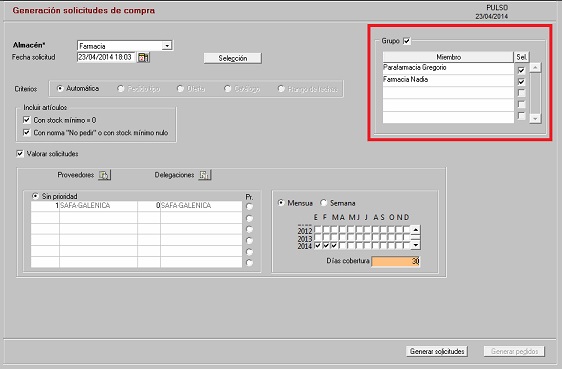The height and width of the screenshot is (369, 562).
Task: Select the Sin prioridad radio button
Action: (35, 196)
